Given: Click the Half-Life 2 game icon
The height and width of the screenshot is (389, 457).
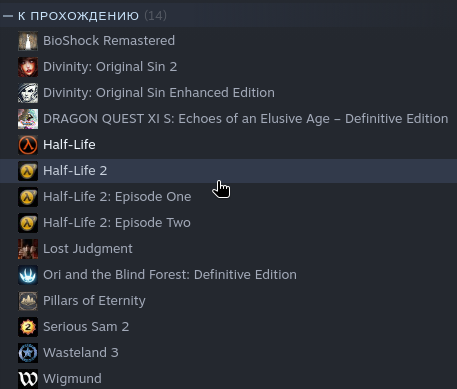Looking at the screenshot, I should tap(28, 171).
